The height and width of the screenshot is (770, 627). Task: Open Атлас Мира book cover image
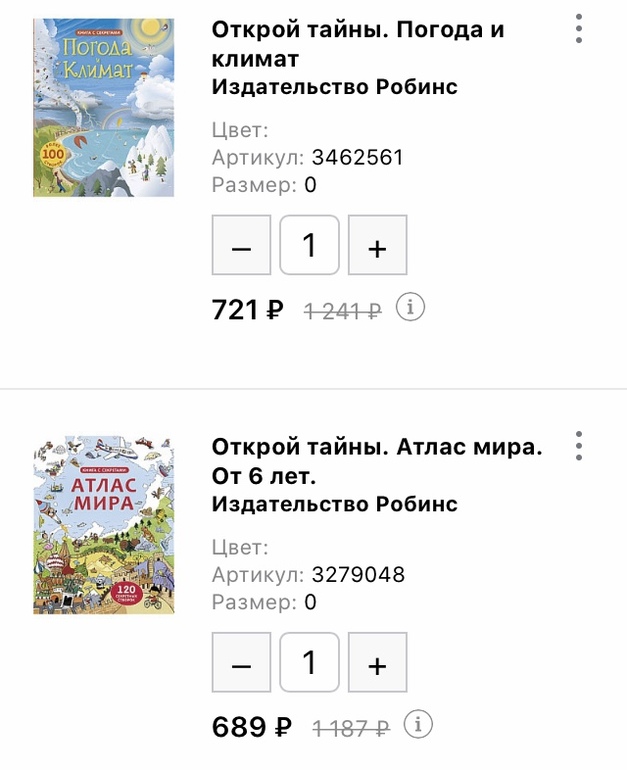103,524
